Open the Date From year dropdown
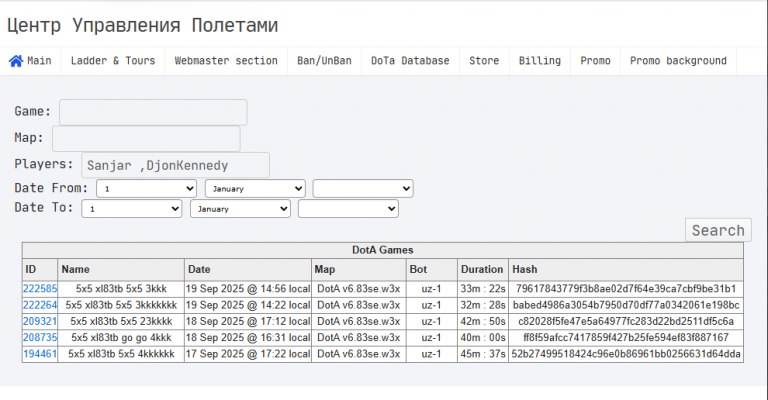This screenshot has height=400, width=768. click(x=363, y=188)
